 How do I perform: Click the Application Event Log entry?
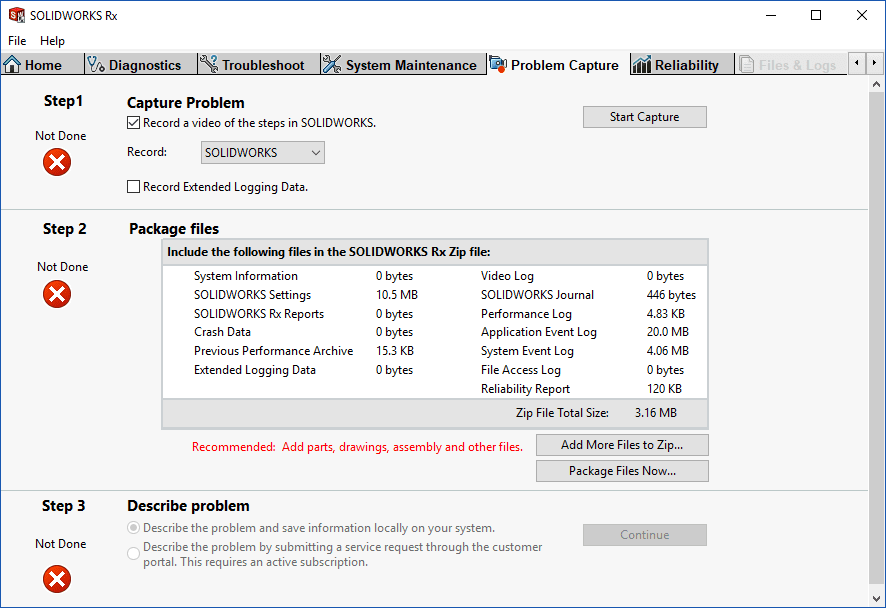tap(538, 332)
